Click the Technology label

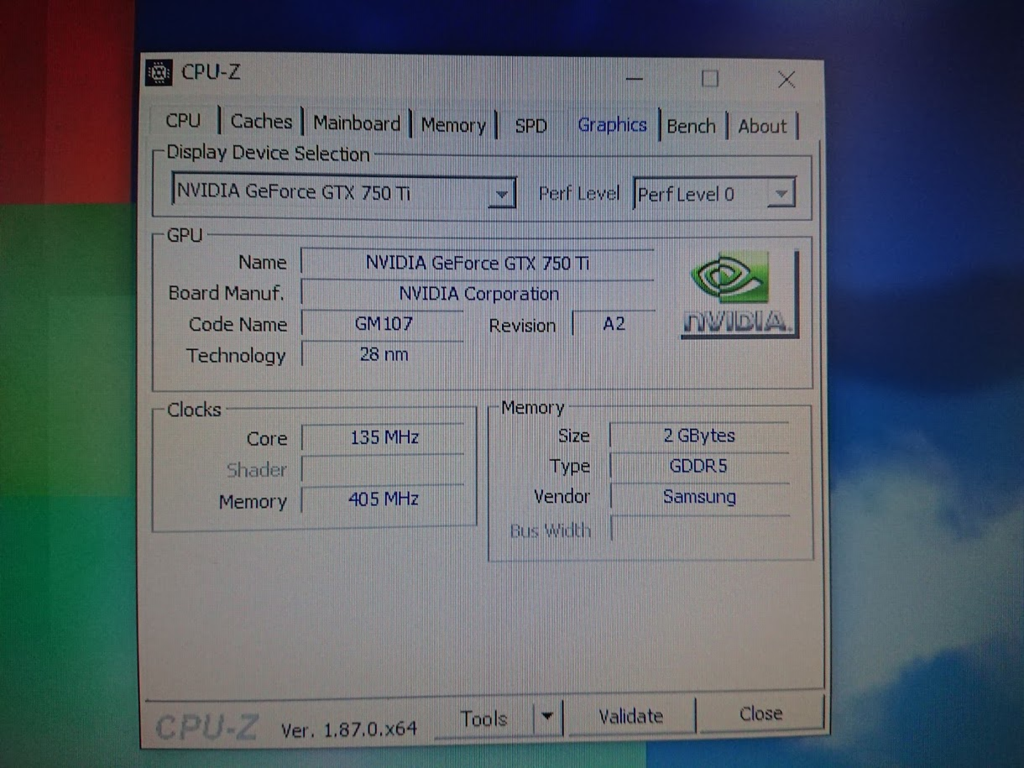point(236,356)
